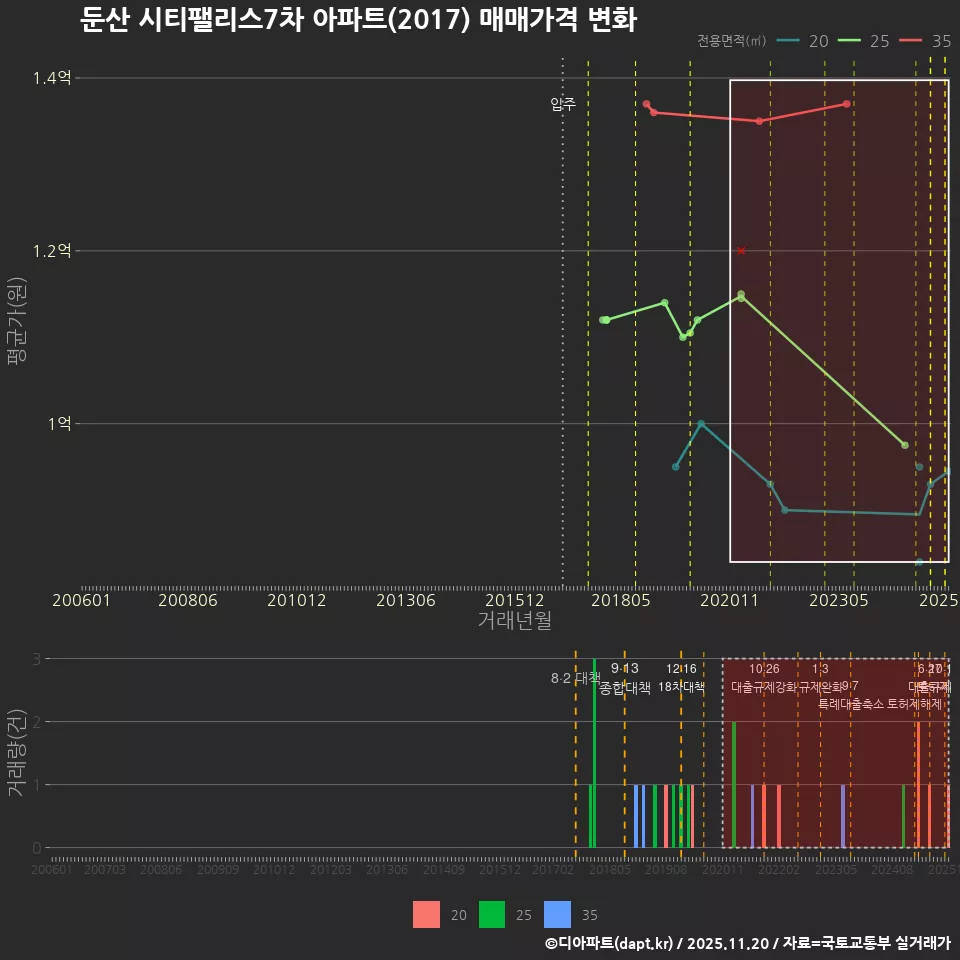Click the 8·2 대책 annotation label

(575, 677)
